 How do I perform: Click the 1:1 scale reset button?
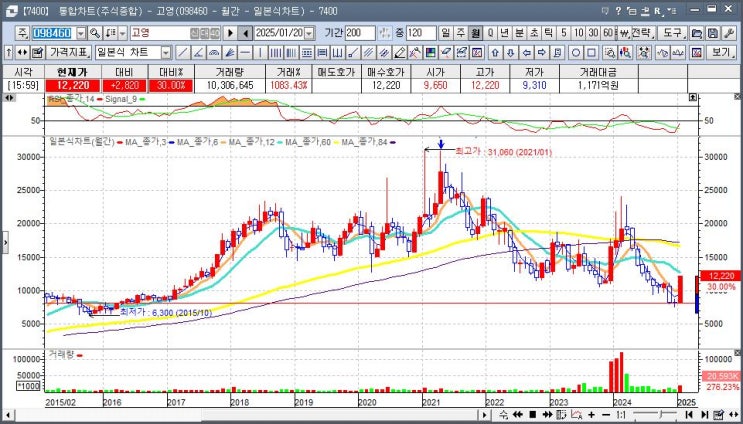621,415
